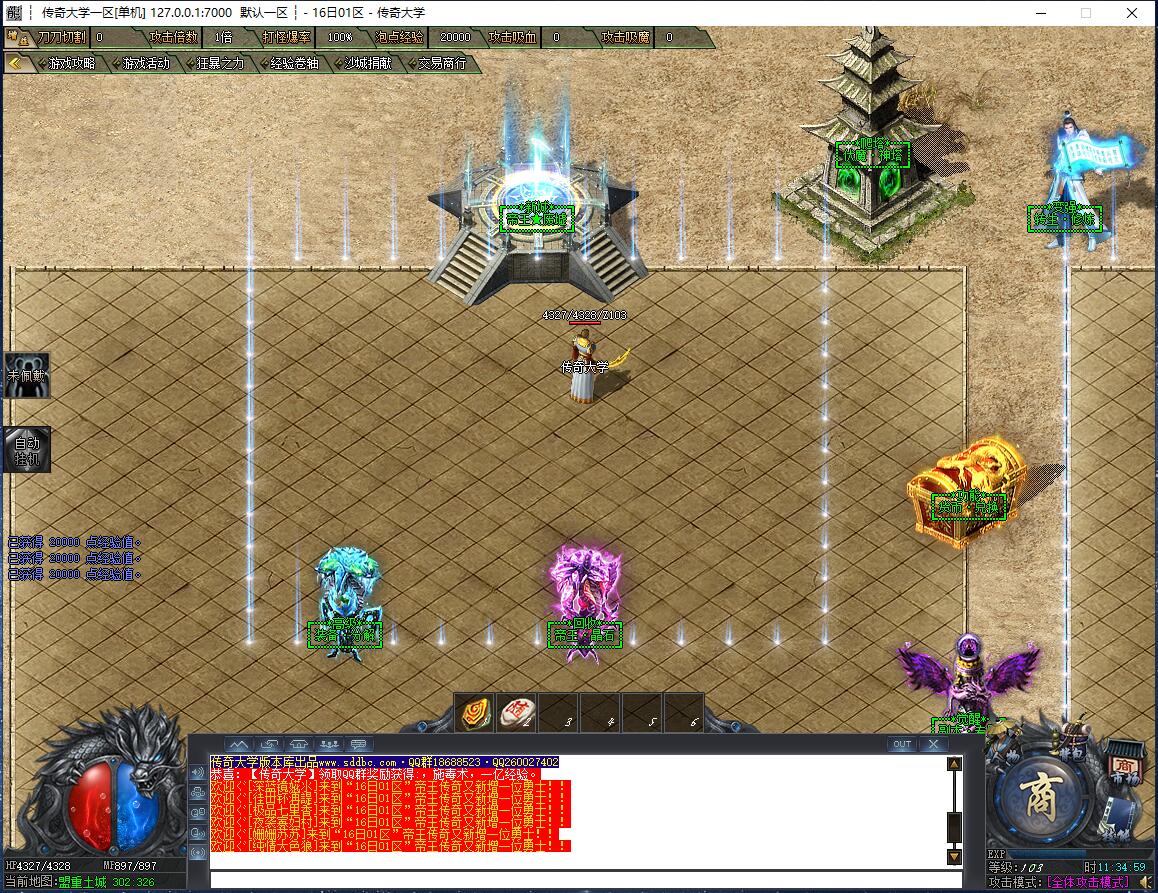Toggle the private chat channel filter
The width and height of the screenshot is (1158, 893).
pyautogui.click(x=198, y=833)
